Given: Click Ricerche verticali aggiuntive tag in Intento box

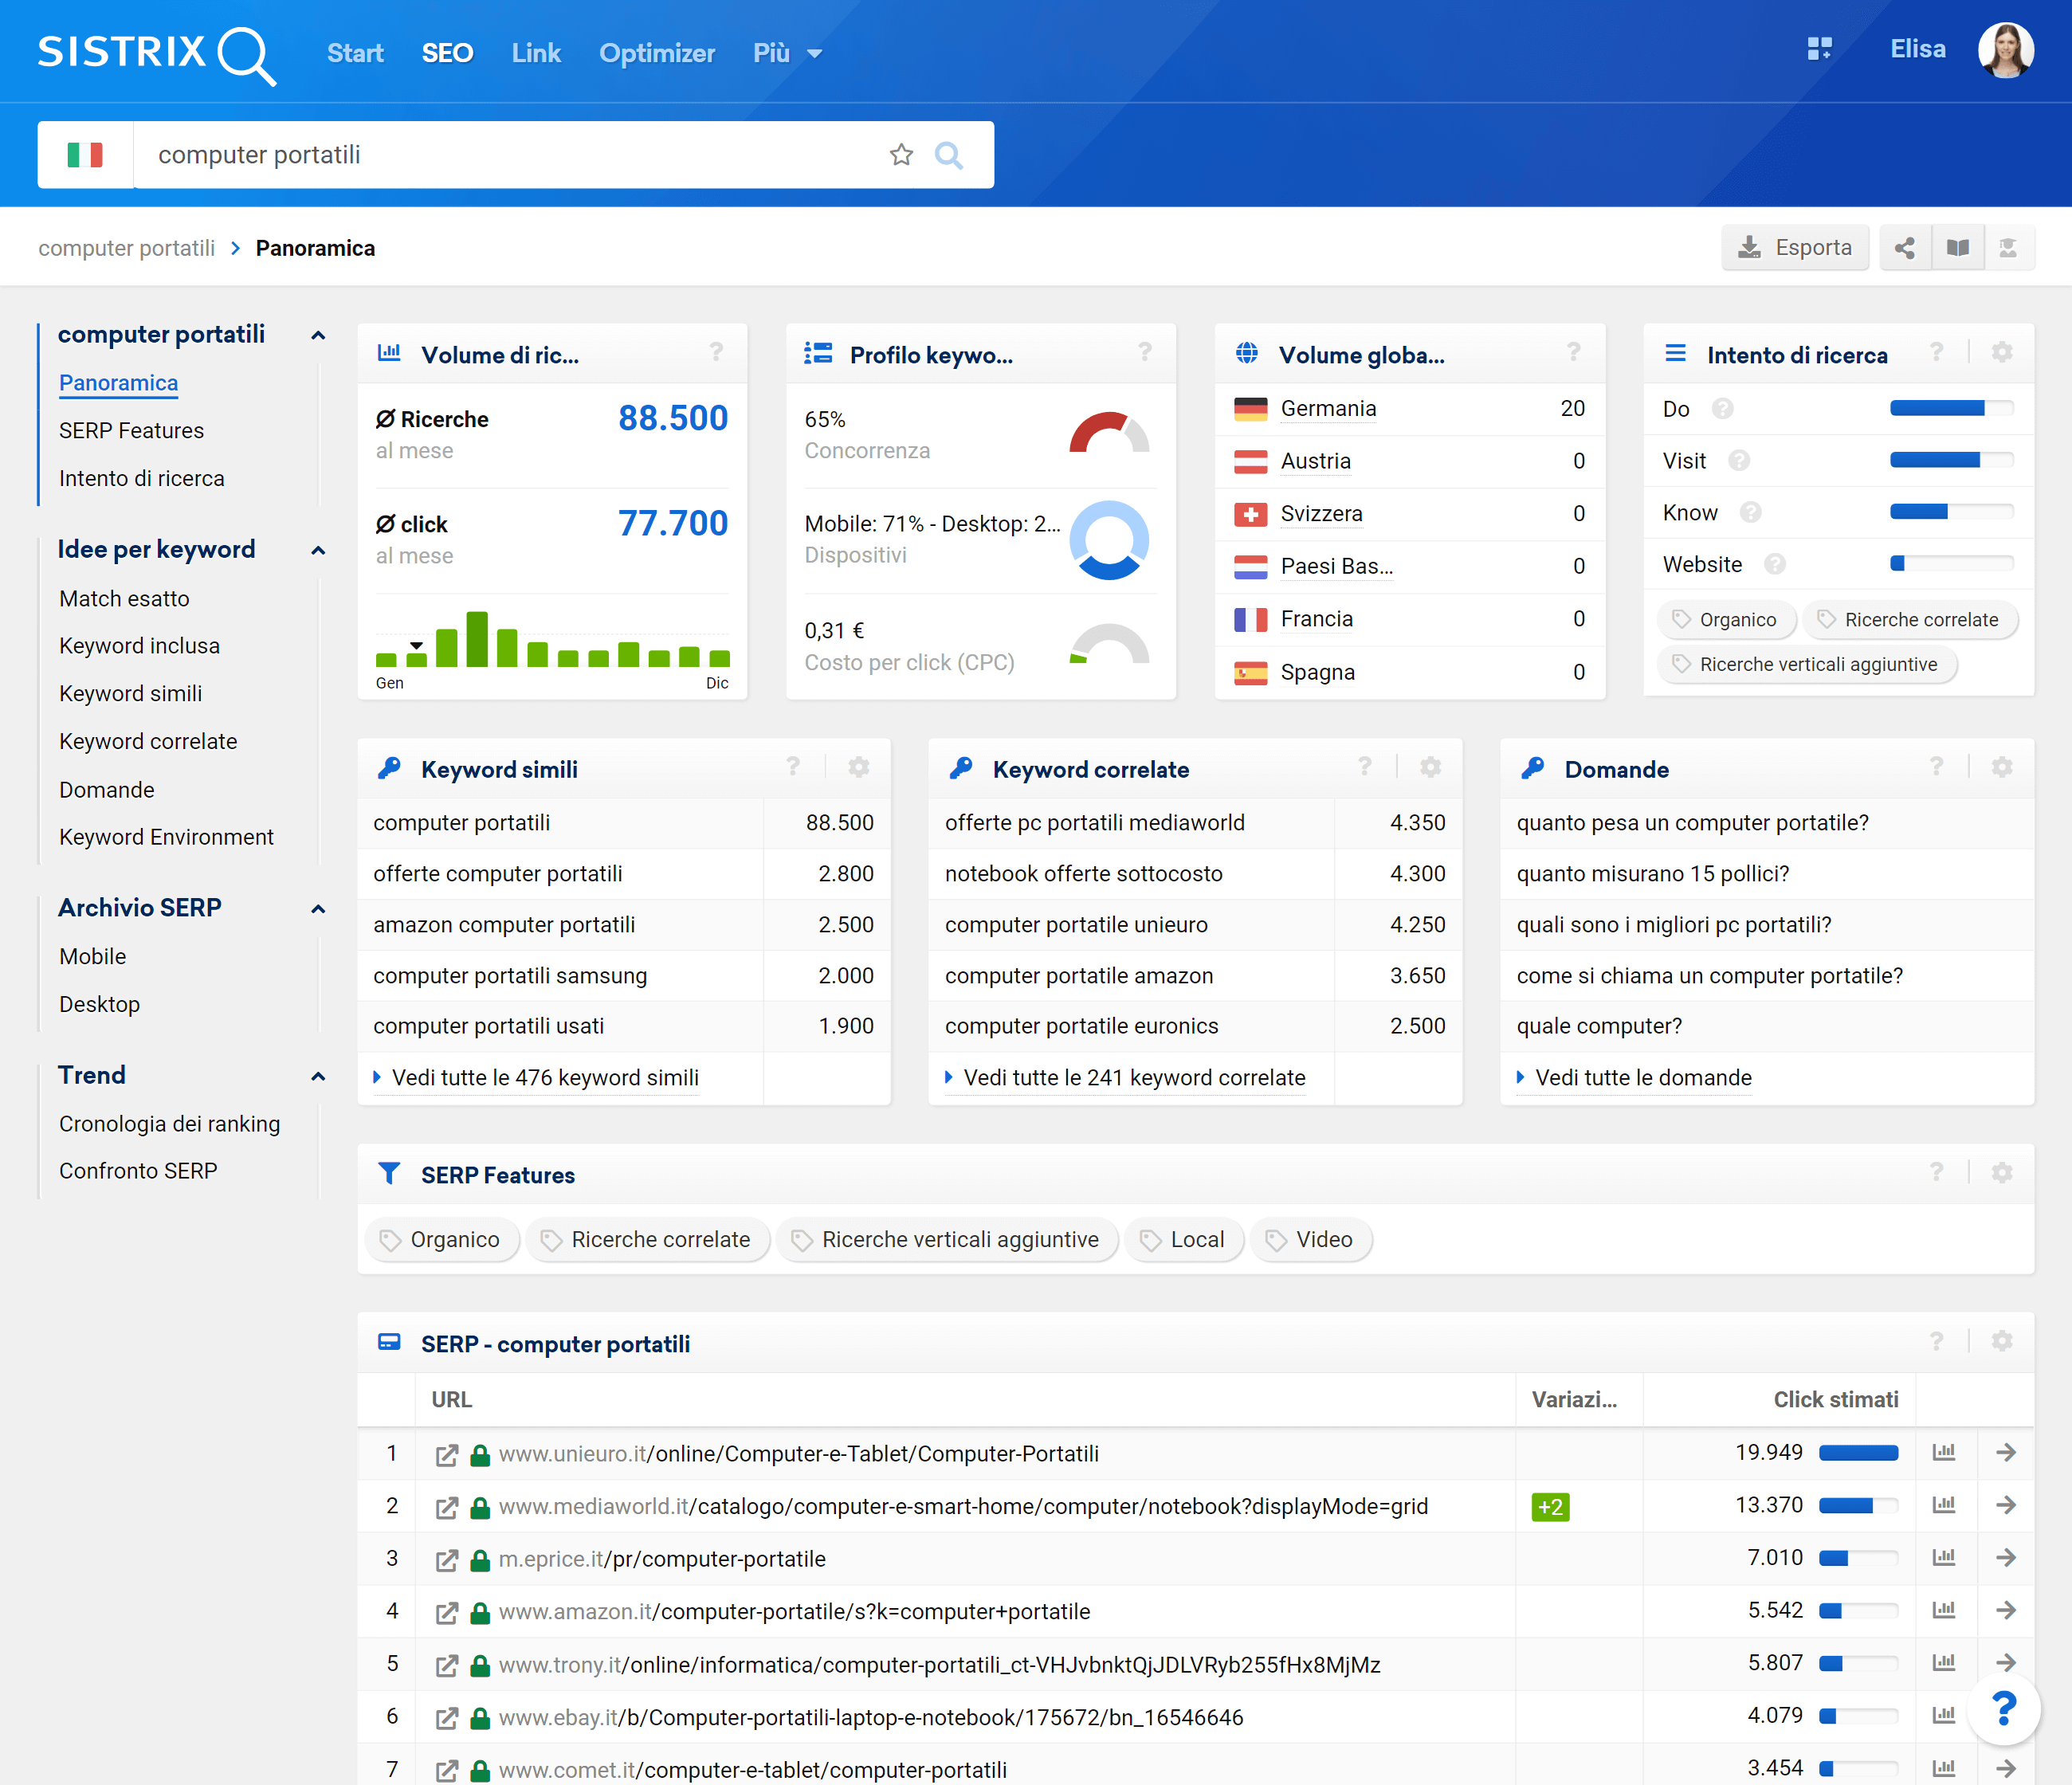Looking at the screenshot, I should click(1806, 665).
